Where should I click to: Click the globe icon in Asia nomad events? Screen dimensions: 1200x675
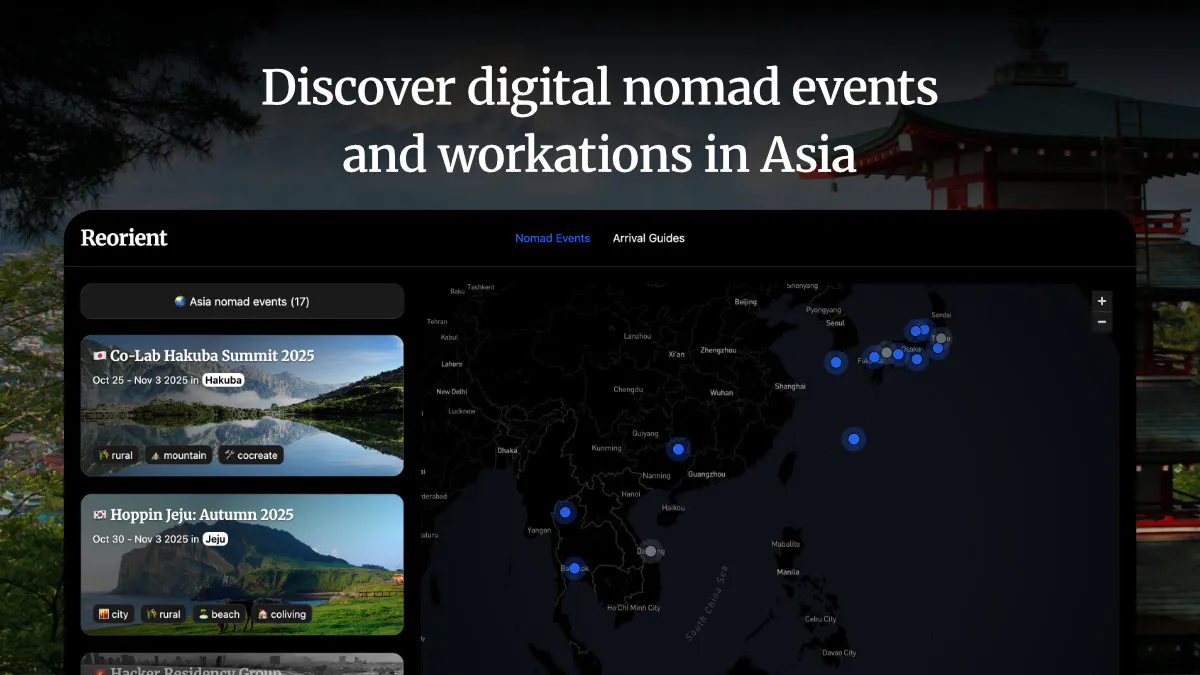[180, 301]
